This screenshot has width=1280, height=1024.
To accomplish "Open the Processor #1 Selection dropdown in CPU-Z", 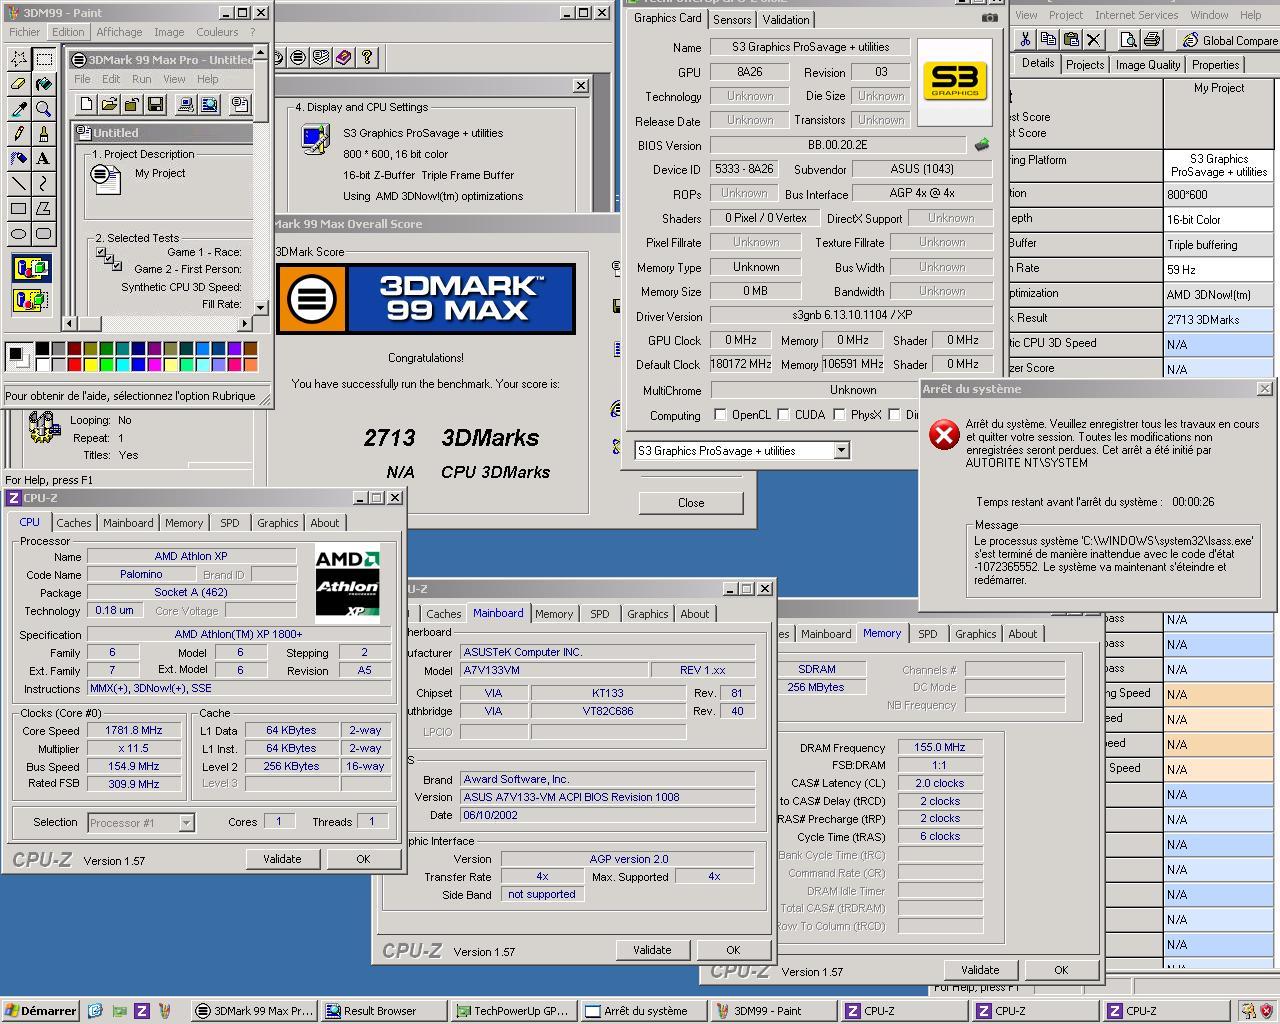I will tap(186, 822).
